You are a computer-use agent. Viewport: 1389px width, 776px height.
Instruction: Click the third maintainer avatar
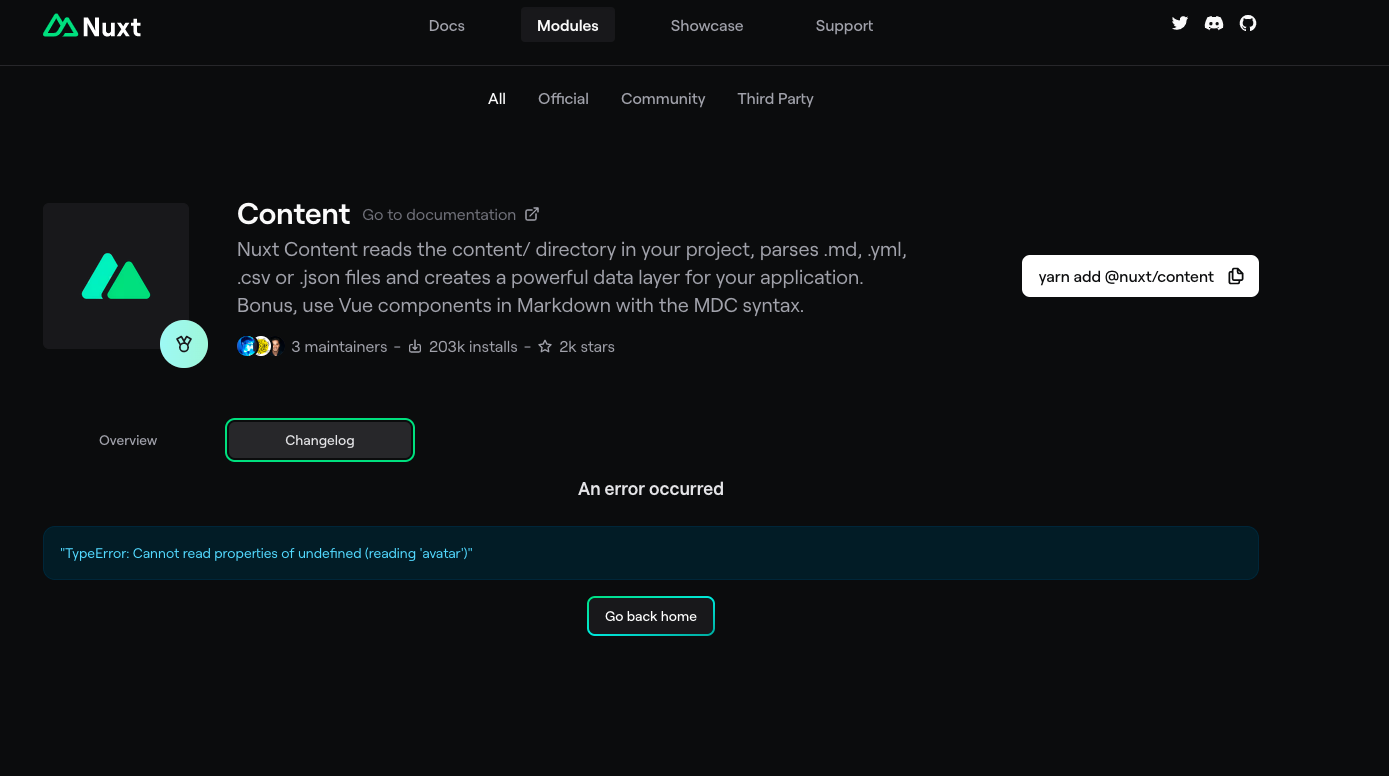click(275, 347)
